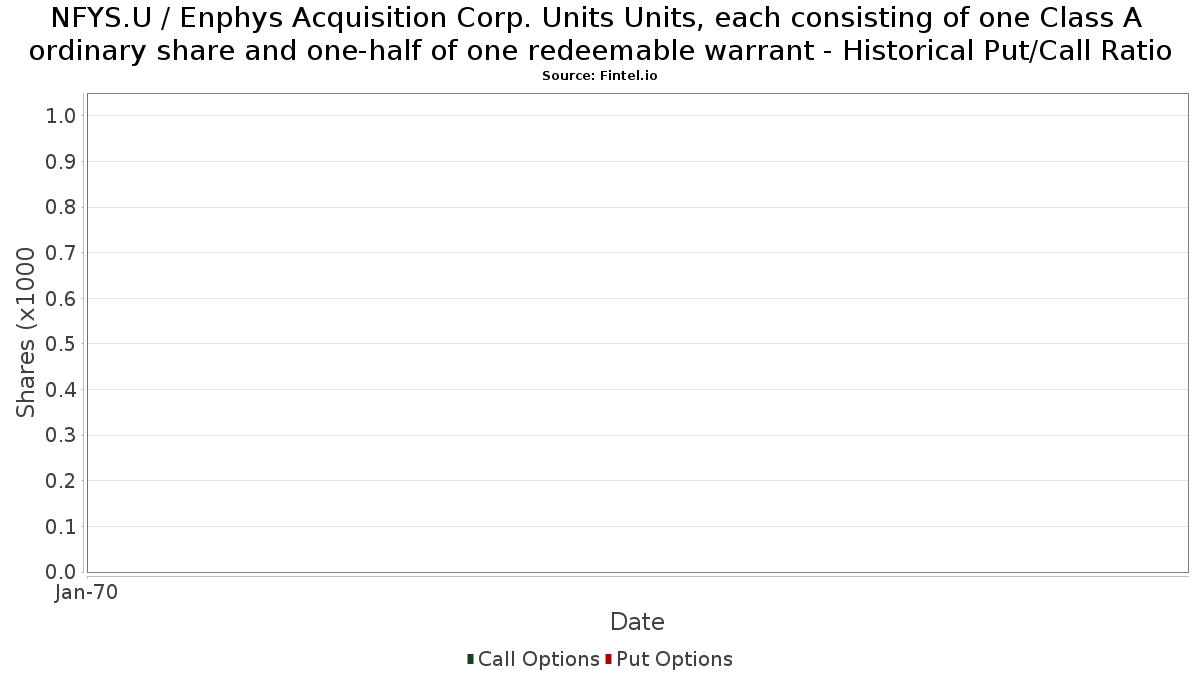The width and height of the screenshot is (1200, 675).
Task: Select the chart title text
Action: coord(600,34)
